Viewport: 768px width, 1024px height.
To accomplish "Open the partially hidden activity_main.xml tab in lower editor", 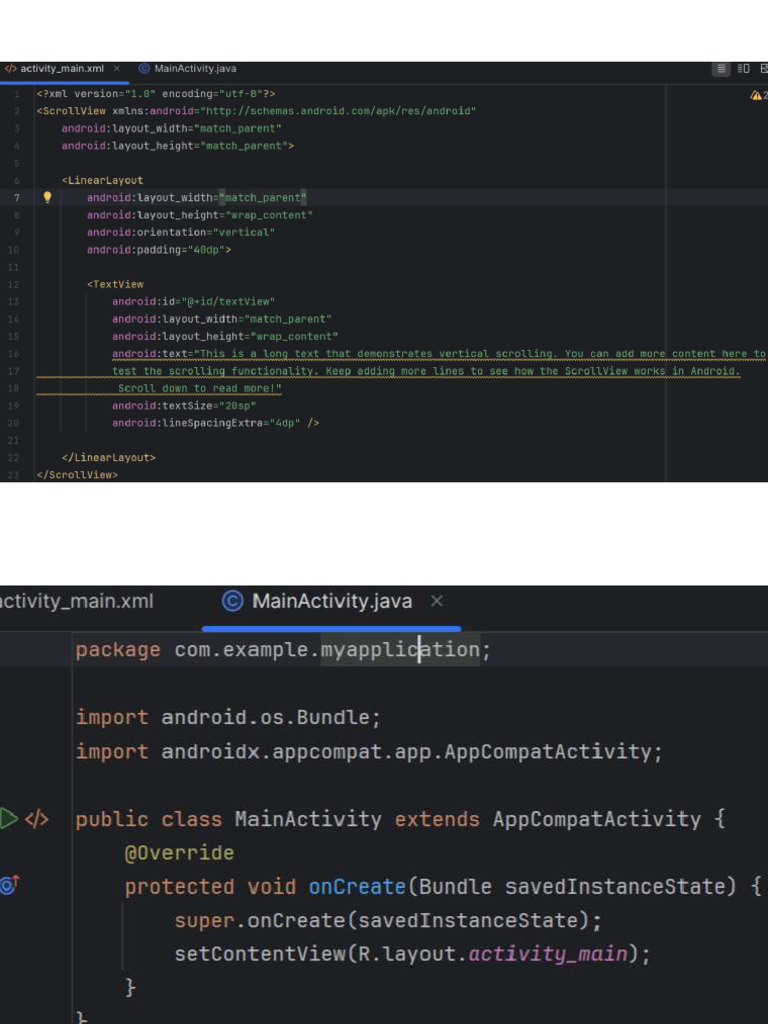I will click(76, 601).
